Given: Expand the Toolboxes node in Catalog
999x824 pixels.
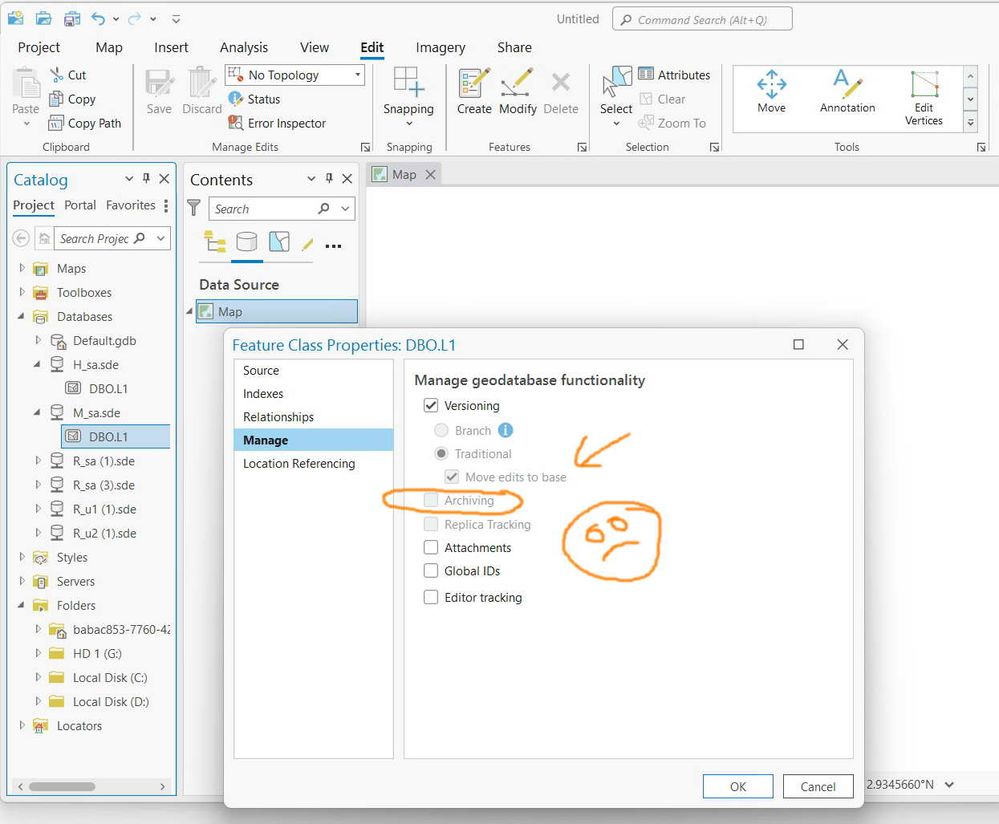Looking at the screenshot, I should [x=22, y=292].
